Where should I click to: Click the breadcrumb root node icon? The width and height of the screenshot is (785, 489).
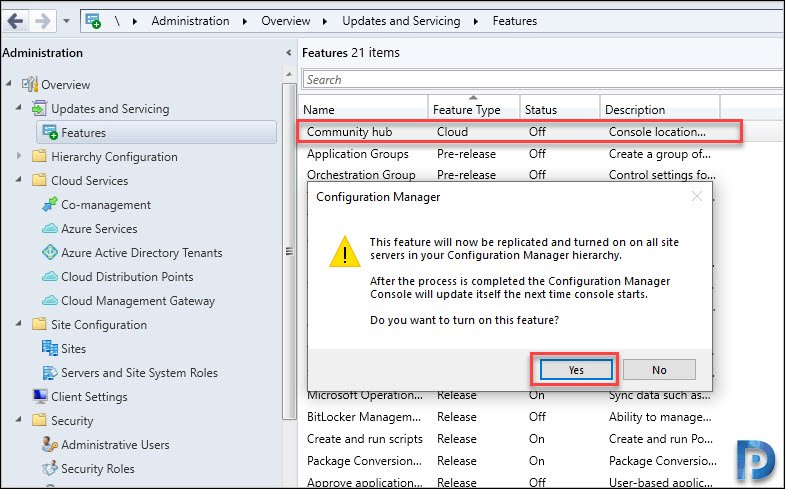coord(93,21)
